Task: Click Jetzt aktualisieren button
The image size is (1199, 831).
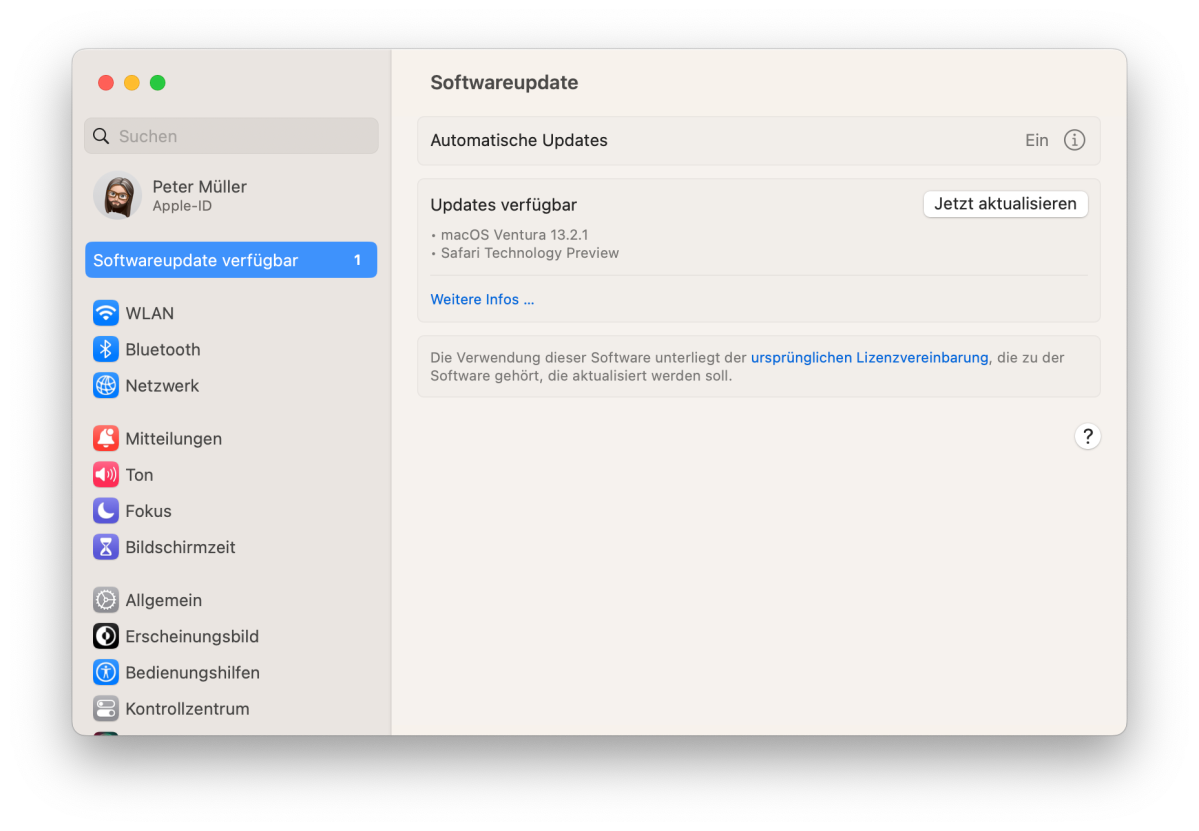Action: (x=1005, y=204)
